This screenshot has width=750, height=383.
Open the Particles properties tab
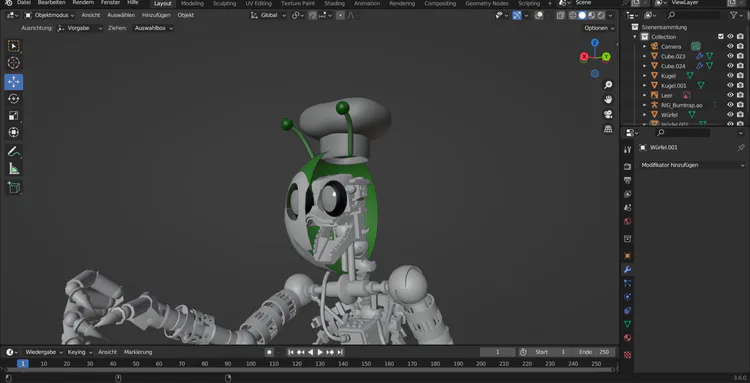(628, 283)
